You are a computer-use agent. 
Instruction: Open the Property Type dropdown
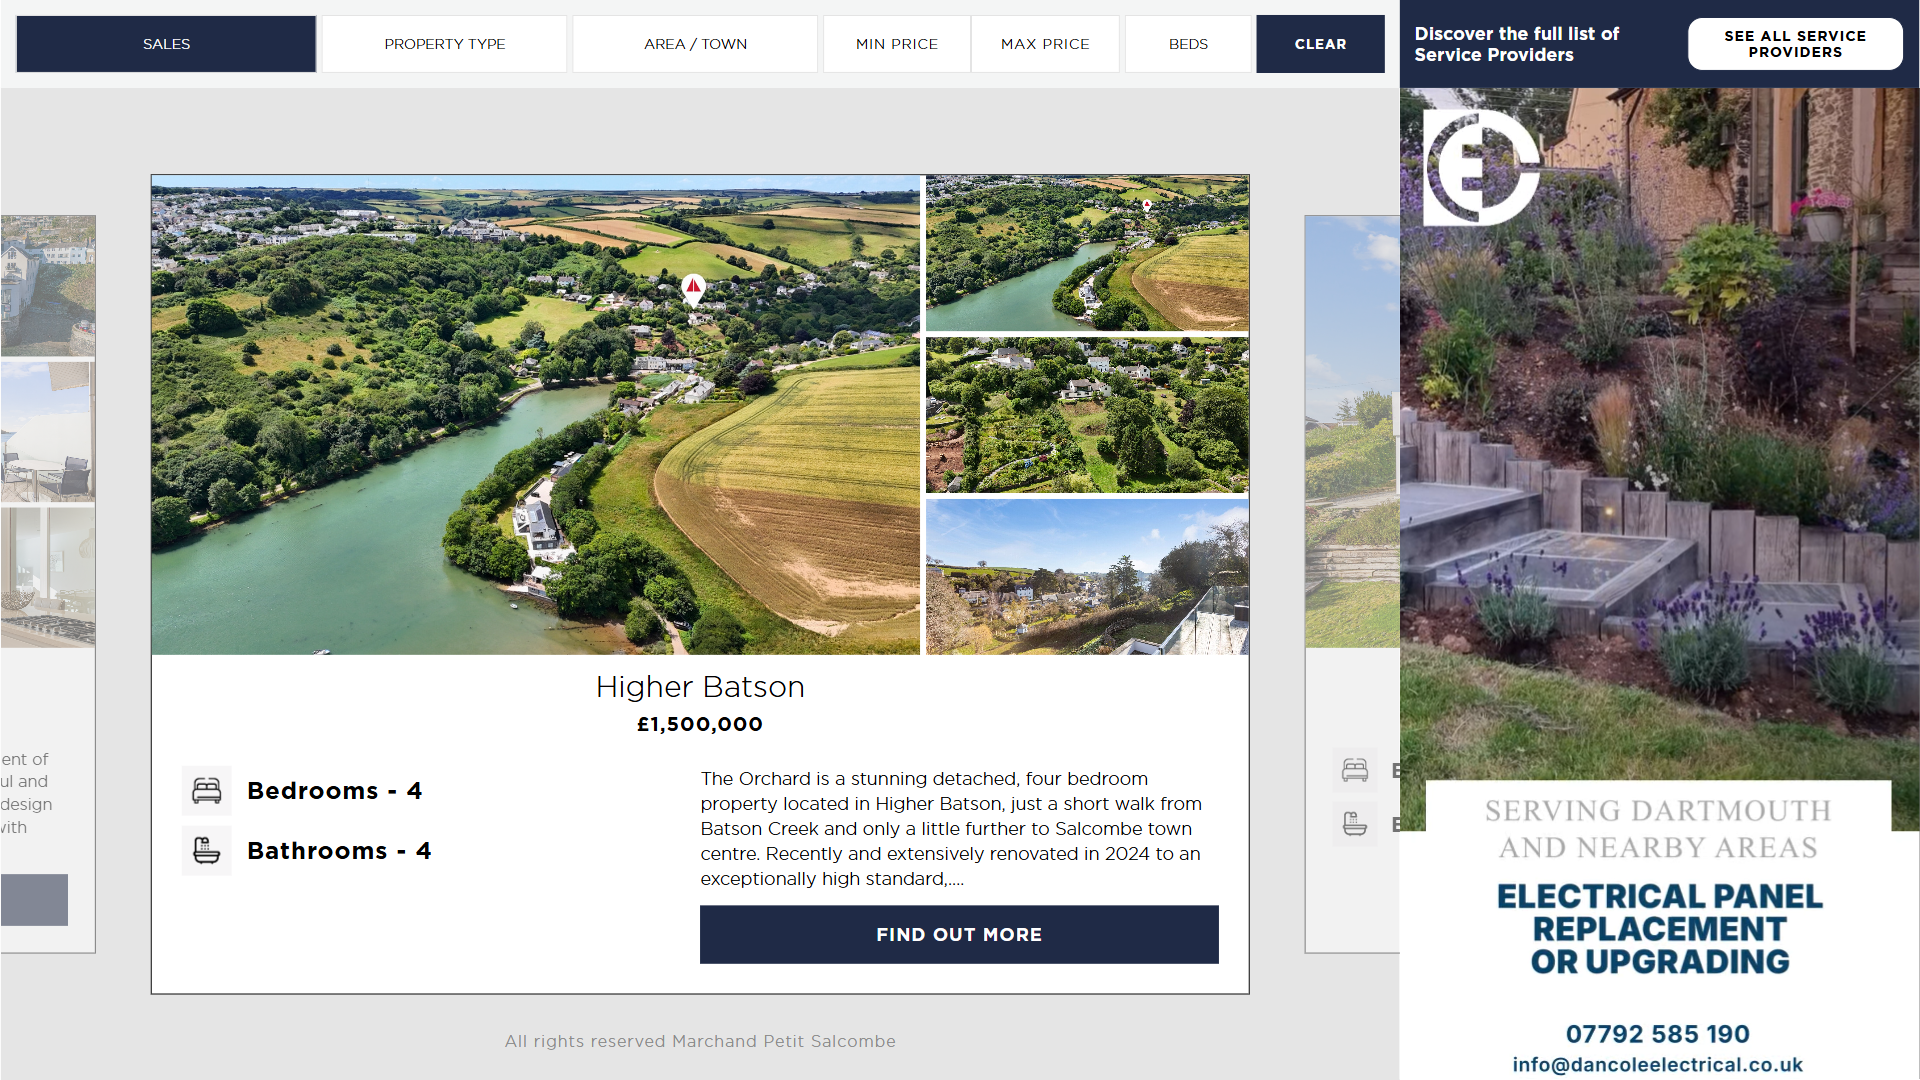[x=444, y=44]
